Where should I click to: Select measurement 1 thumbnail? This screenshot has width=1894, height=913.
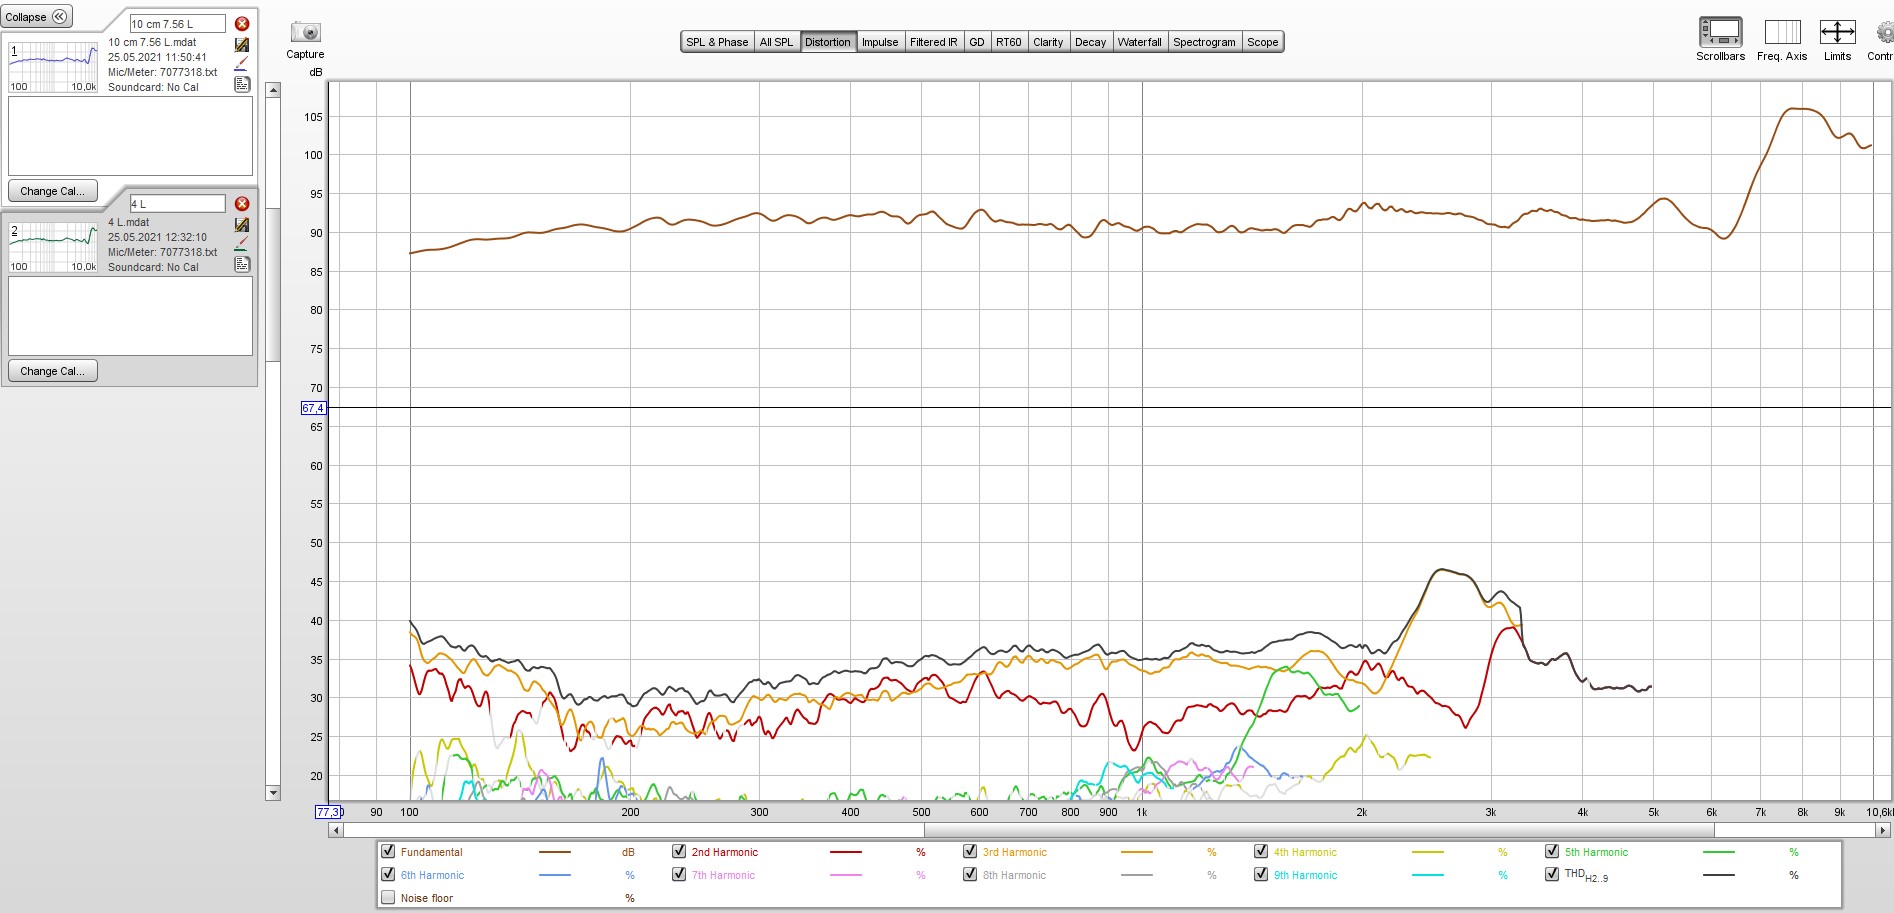click(x=53, y=67)
